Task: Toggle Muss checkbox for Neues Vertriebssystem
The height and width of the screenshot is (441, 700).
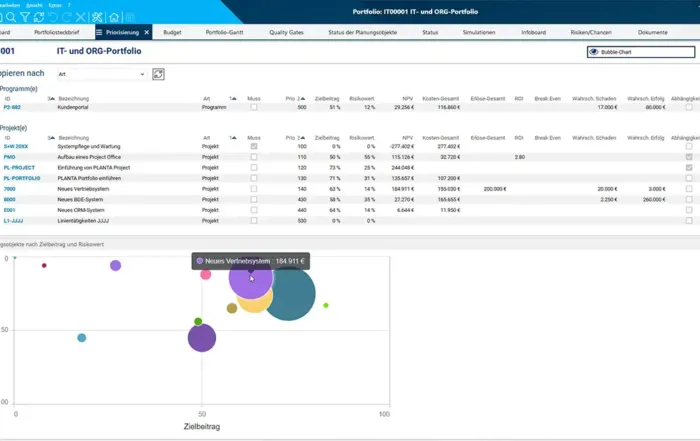Action: click(x=254, y=189)
